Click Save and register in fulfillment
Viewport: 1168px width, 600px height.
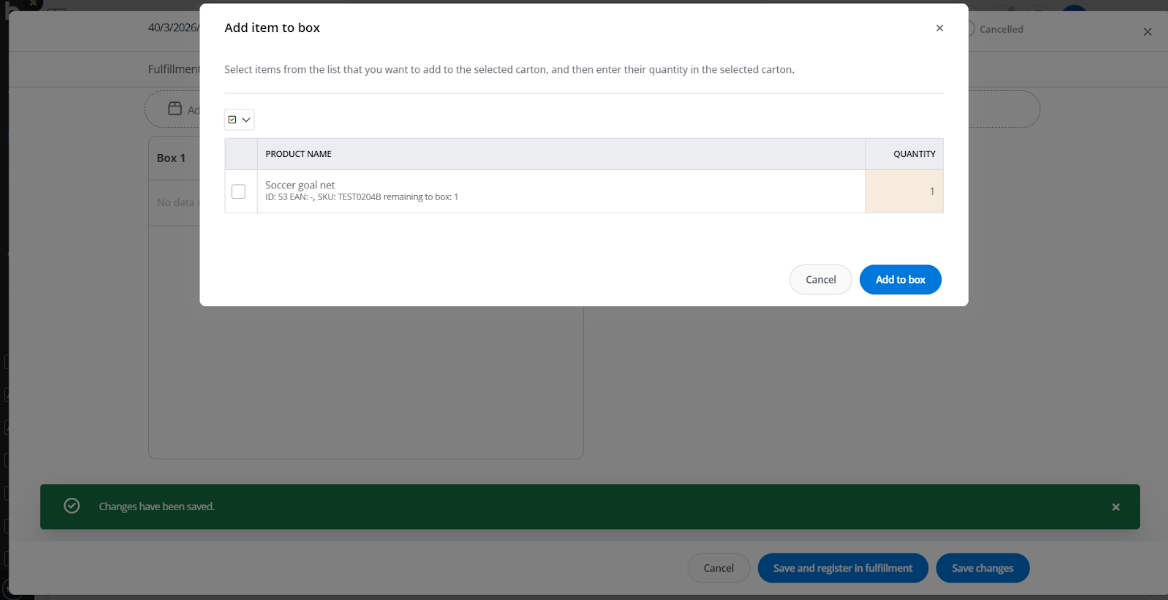click(x=842, y=568)
